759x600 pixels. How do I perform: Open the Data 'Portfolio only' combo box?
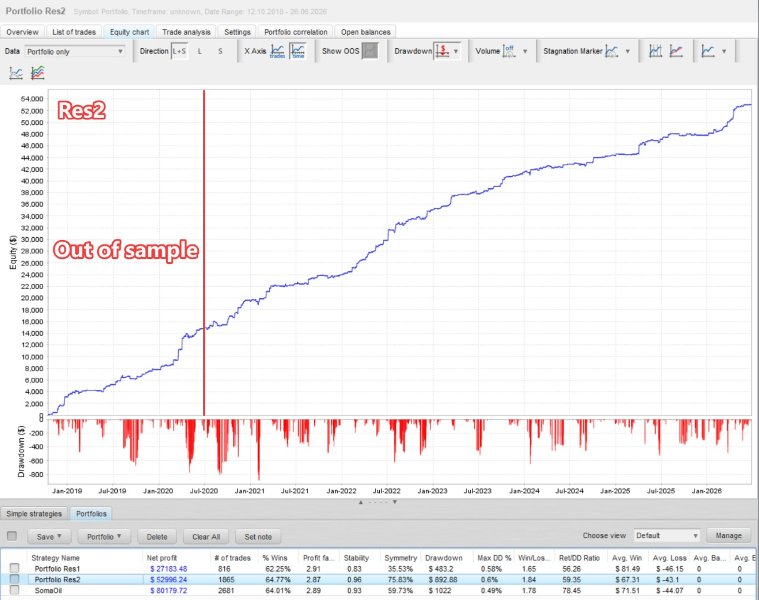coord(75,52)
